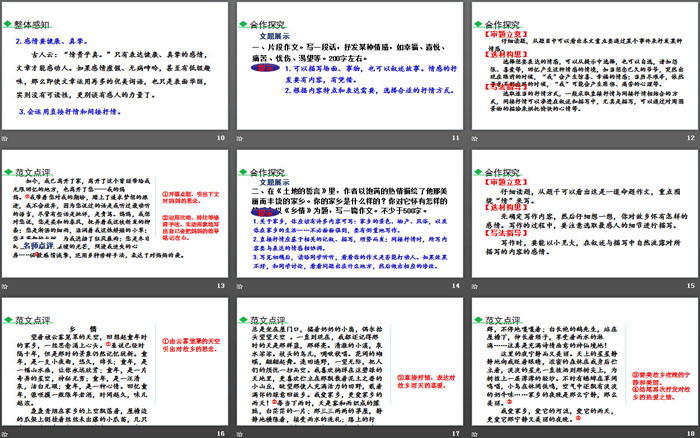Select slide 18 thumbnail 范文点评
The width and height of the screenshot is (700, 438).
(585, 361)
